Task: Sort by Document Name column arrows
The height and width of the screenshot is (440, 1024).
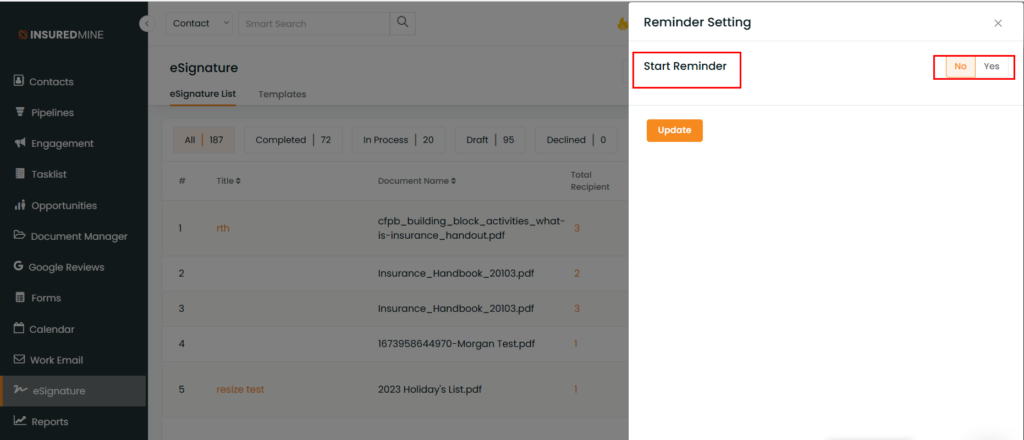Action: 453,181
